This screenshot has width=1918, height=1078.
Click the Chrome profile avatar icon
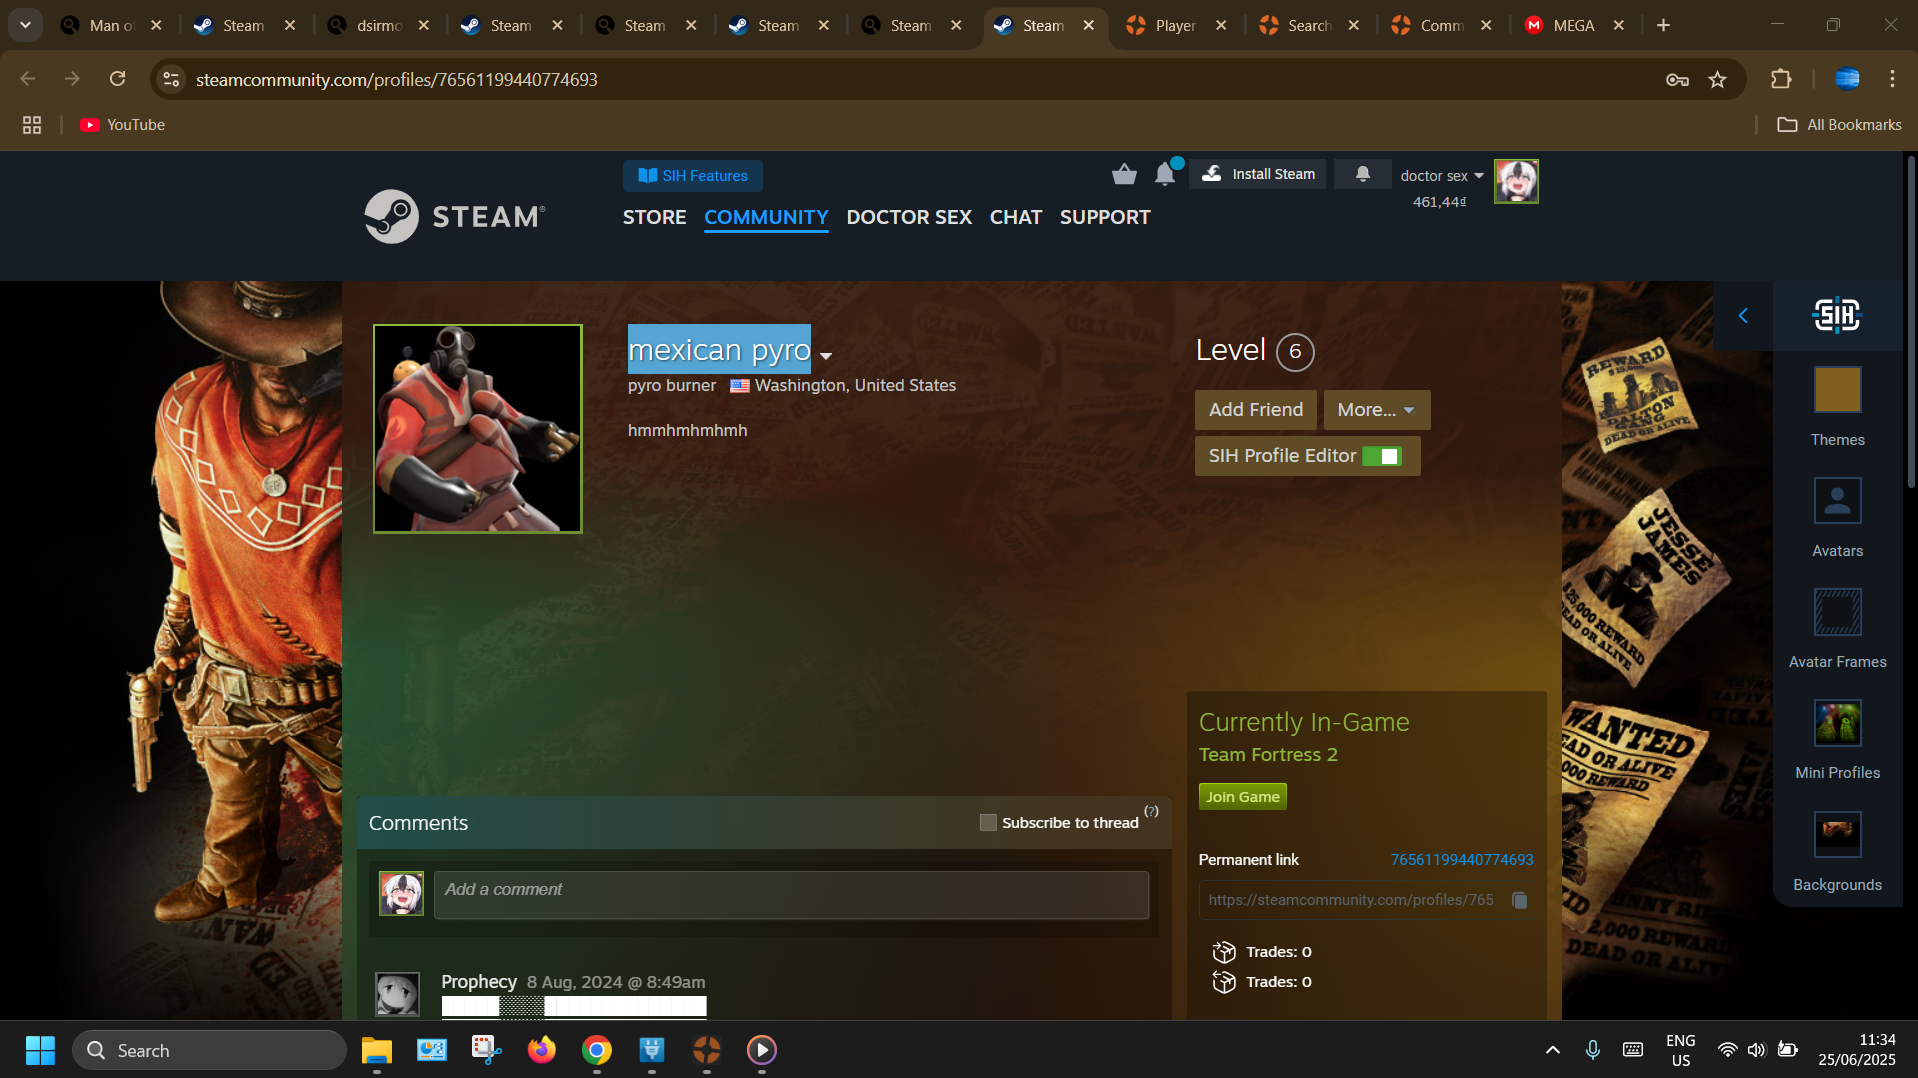tap(1847, 79)
